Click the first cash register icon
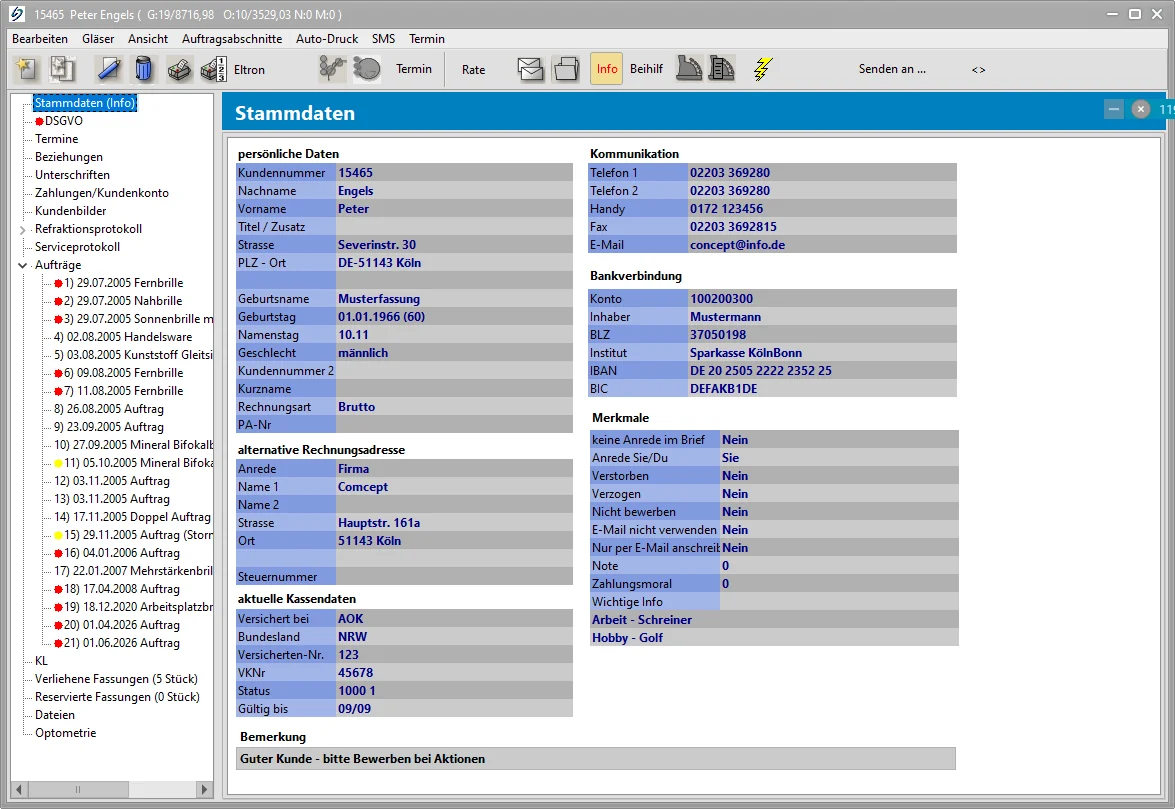 [x=689, y=68]
